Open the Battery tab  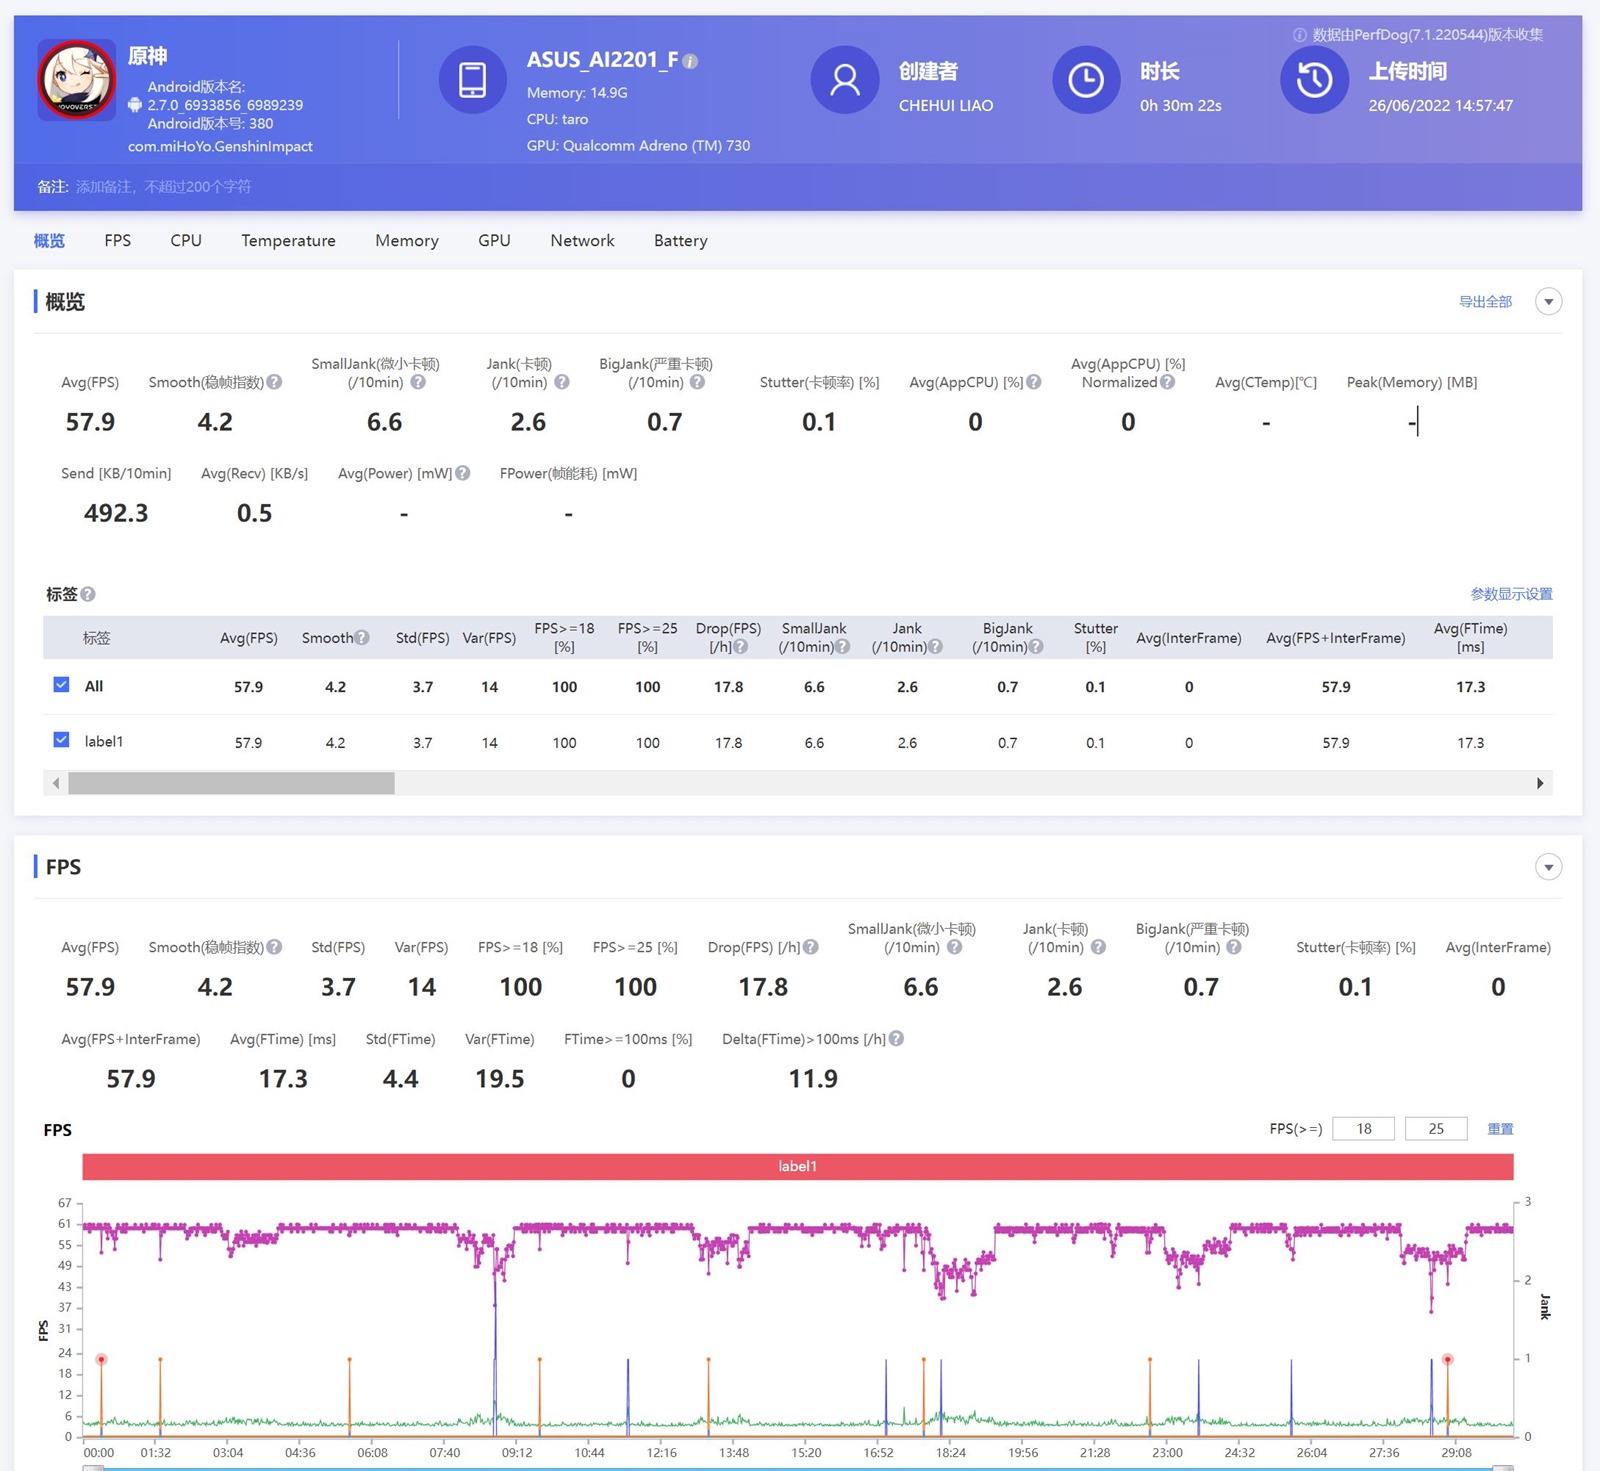click(680, 241)
